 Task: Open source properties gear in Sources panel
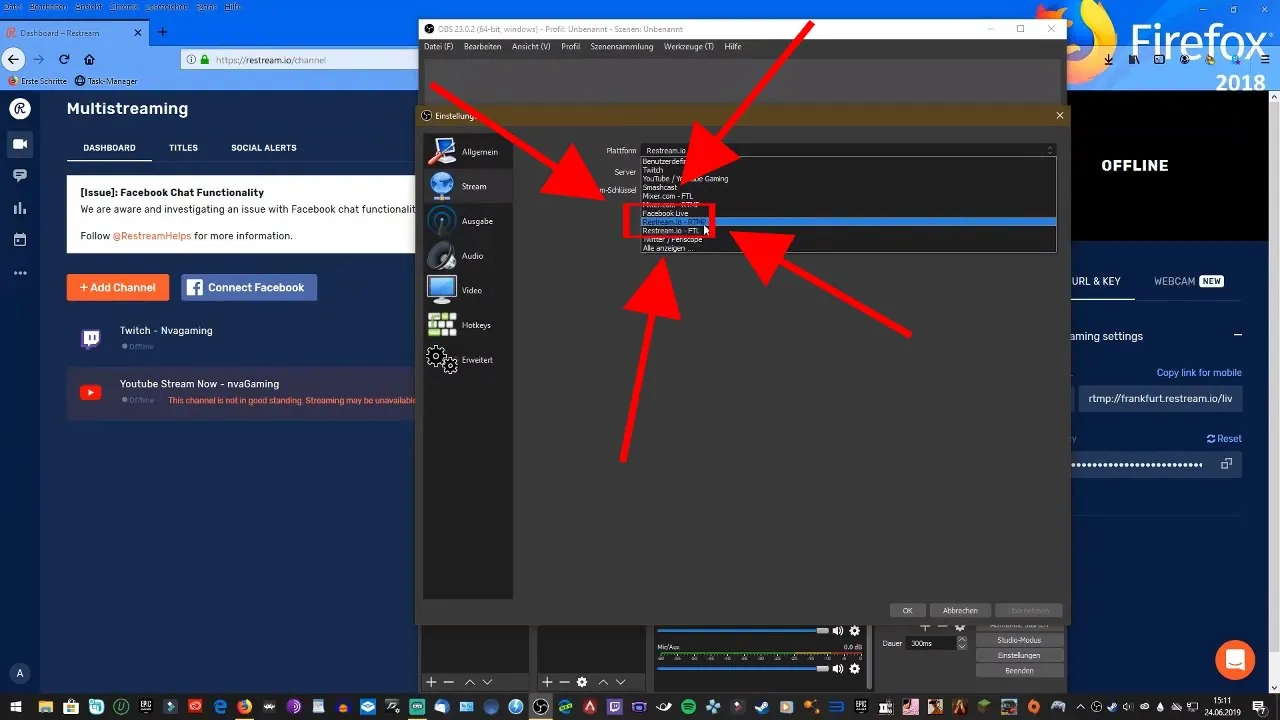[x=582, y=681]
